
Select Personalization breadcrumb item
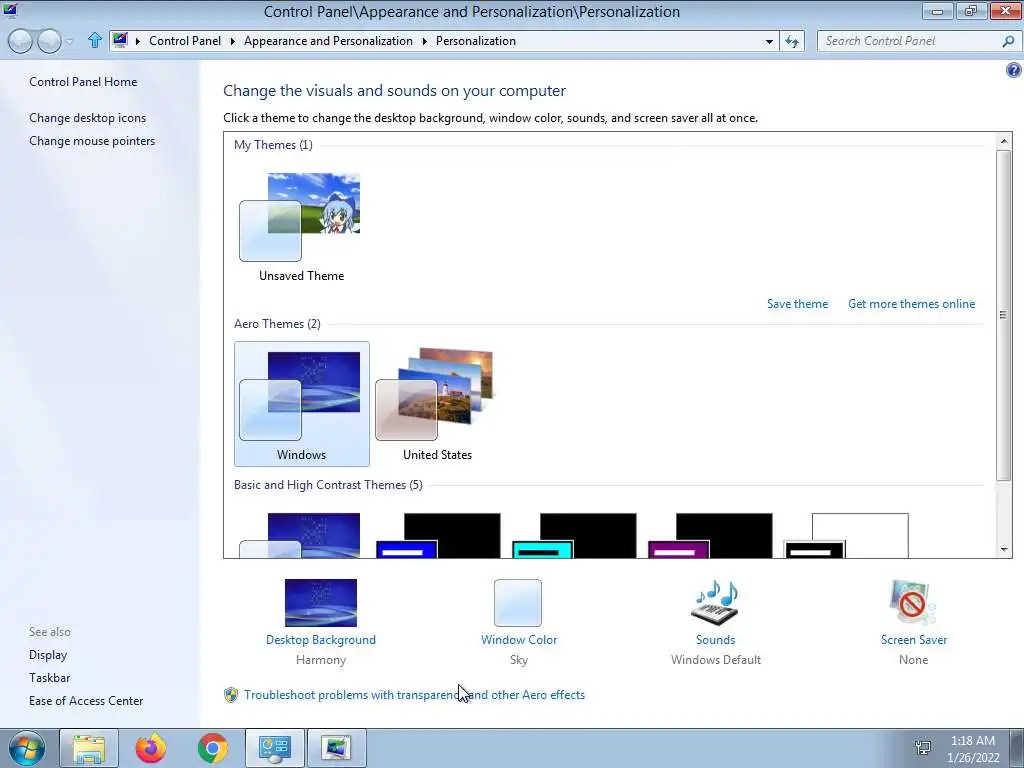coord(475,40)
